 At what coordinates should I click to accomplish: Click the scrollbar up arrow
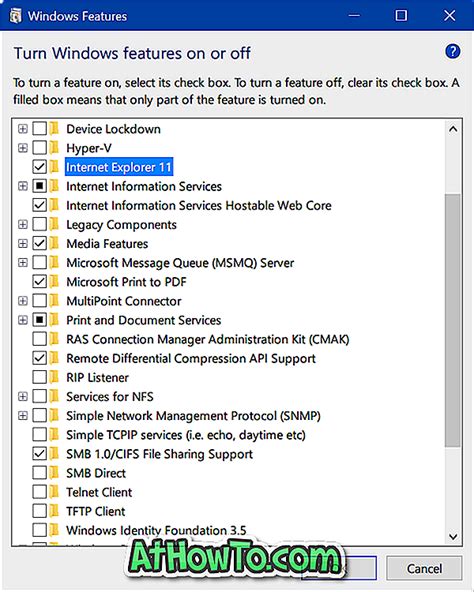pyautogui.click(x=453, y=130)
